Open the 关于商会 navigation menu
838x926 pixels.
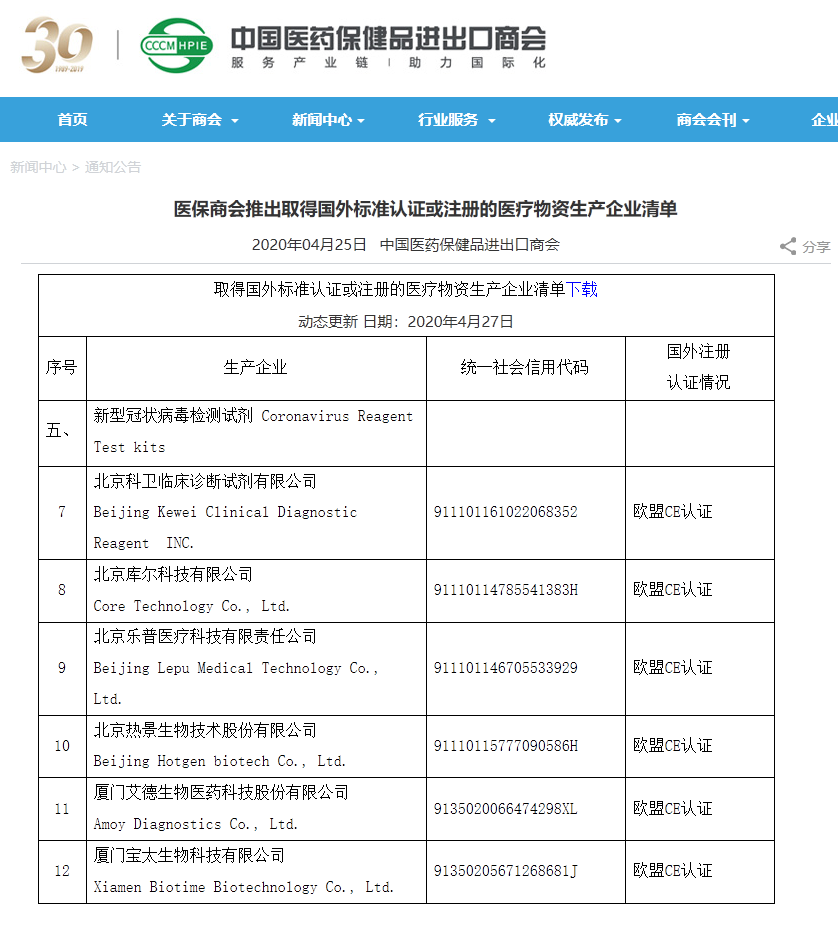pyautogui.click(x=192, y=119)
